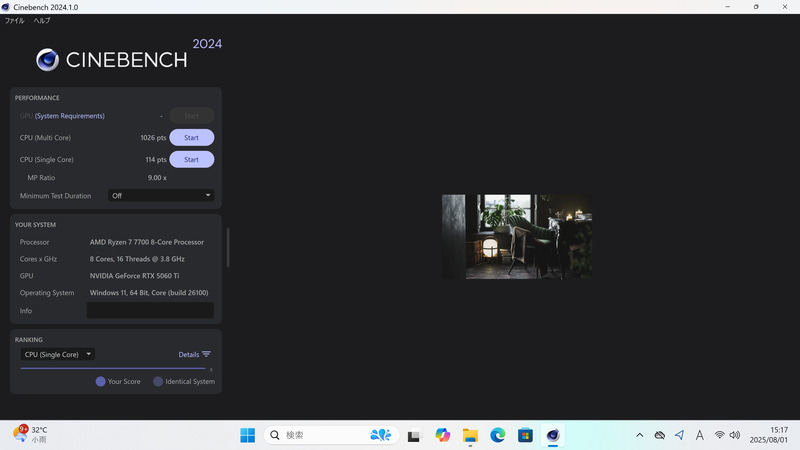Open the ファイル menu
This screenshot has height=450, width=800.
click(x=14, y=20)
